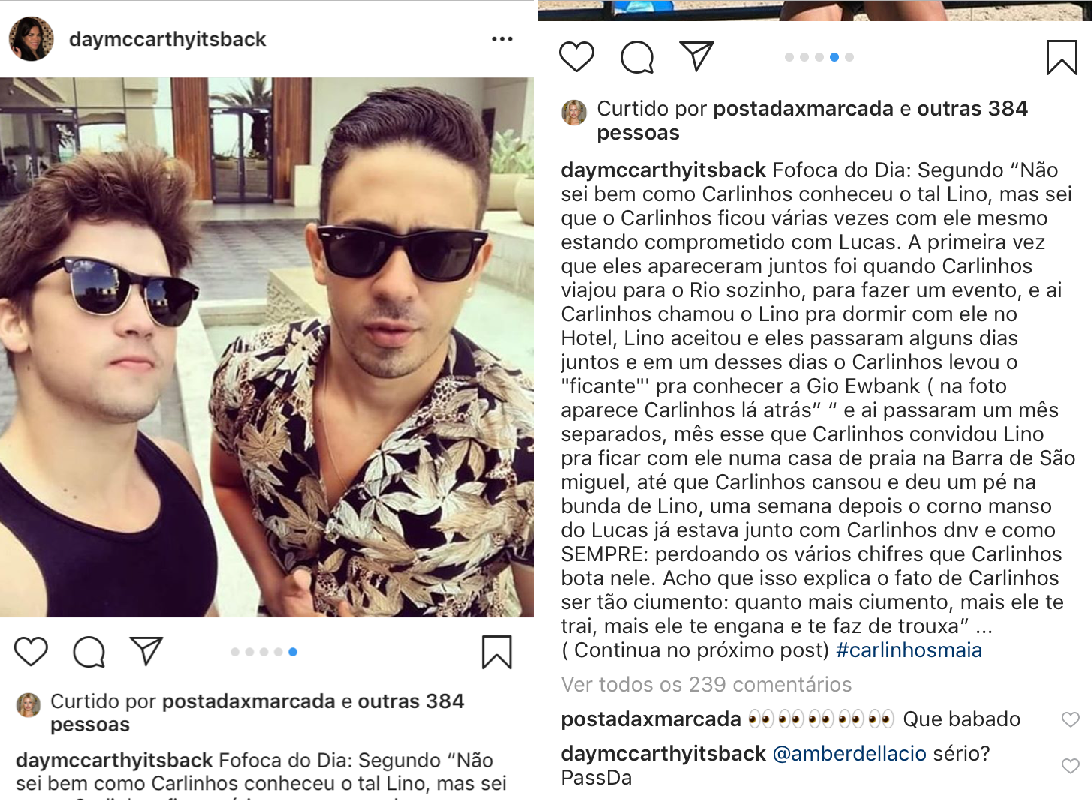The image size is (1092, 800).
Task: Open three-dot options menu of post
Action: pos(502,39)
